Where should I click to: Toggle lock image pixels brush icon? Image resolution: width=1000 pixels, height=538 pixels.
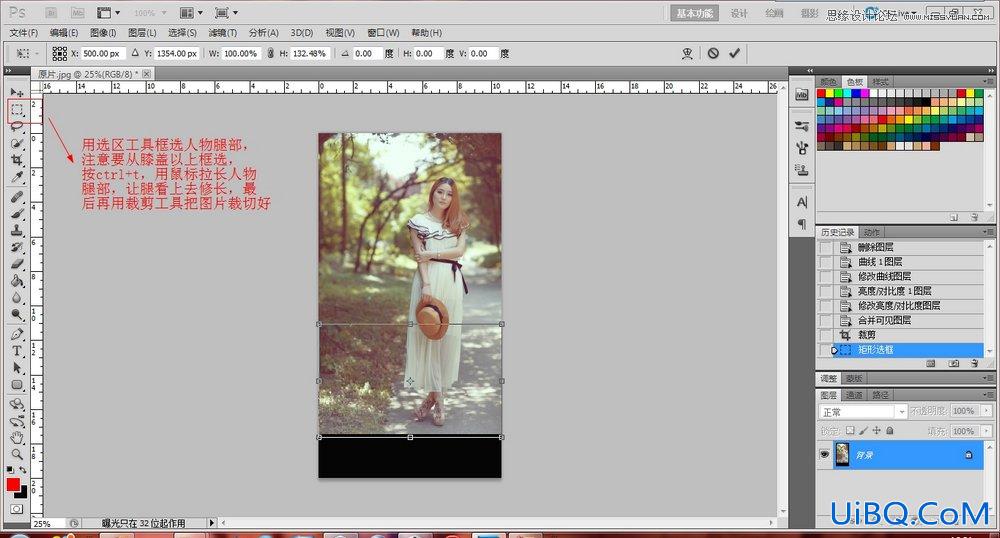(x=864, y=431)
